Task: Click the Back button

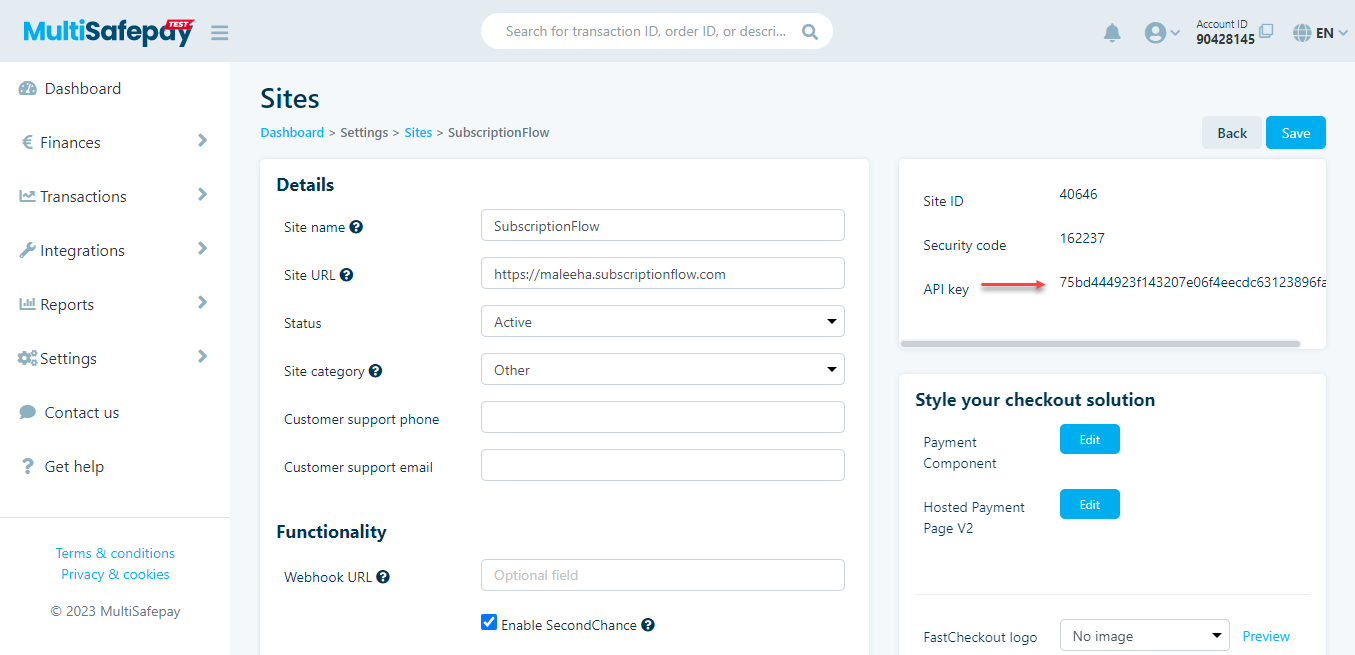Action: click(1232, 133)
